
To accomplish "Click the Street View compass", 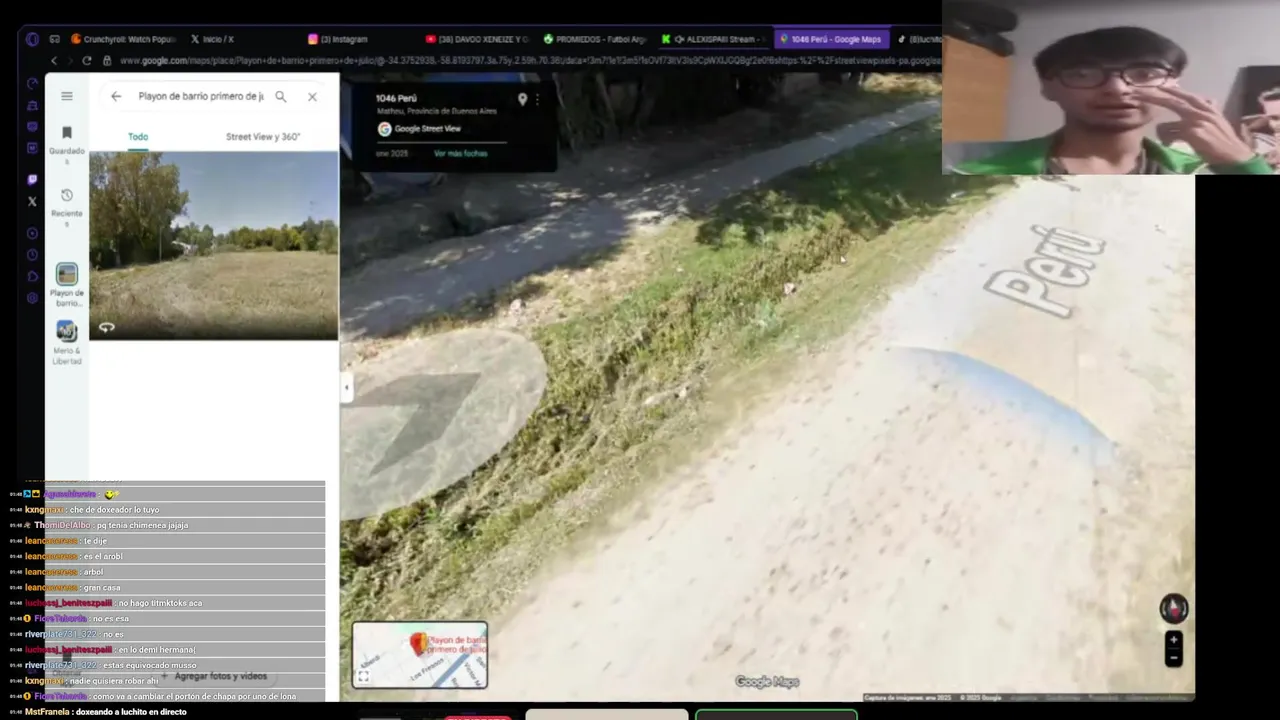I will pyautogui.click(x=1174, y=608).
